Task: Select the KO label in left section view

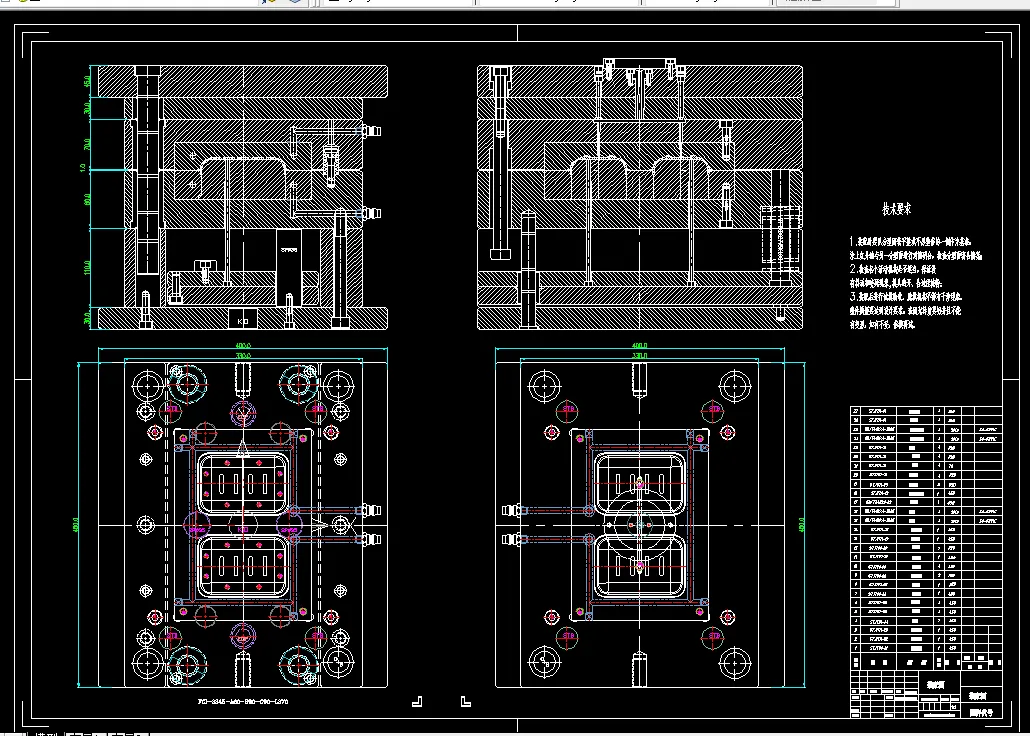Action: 242,321
